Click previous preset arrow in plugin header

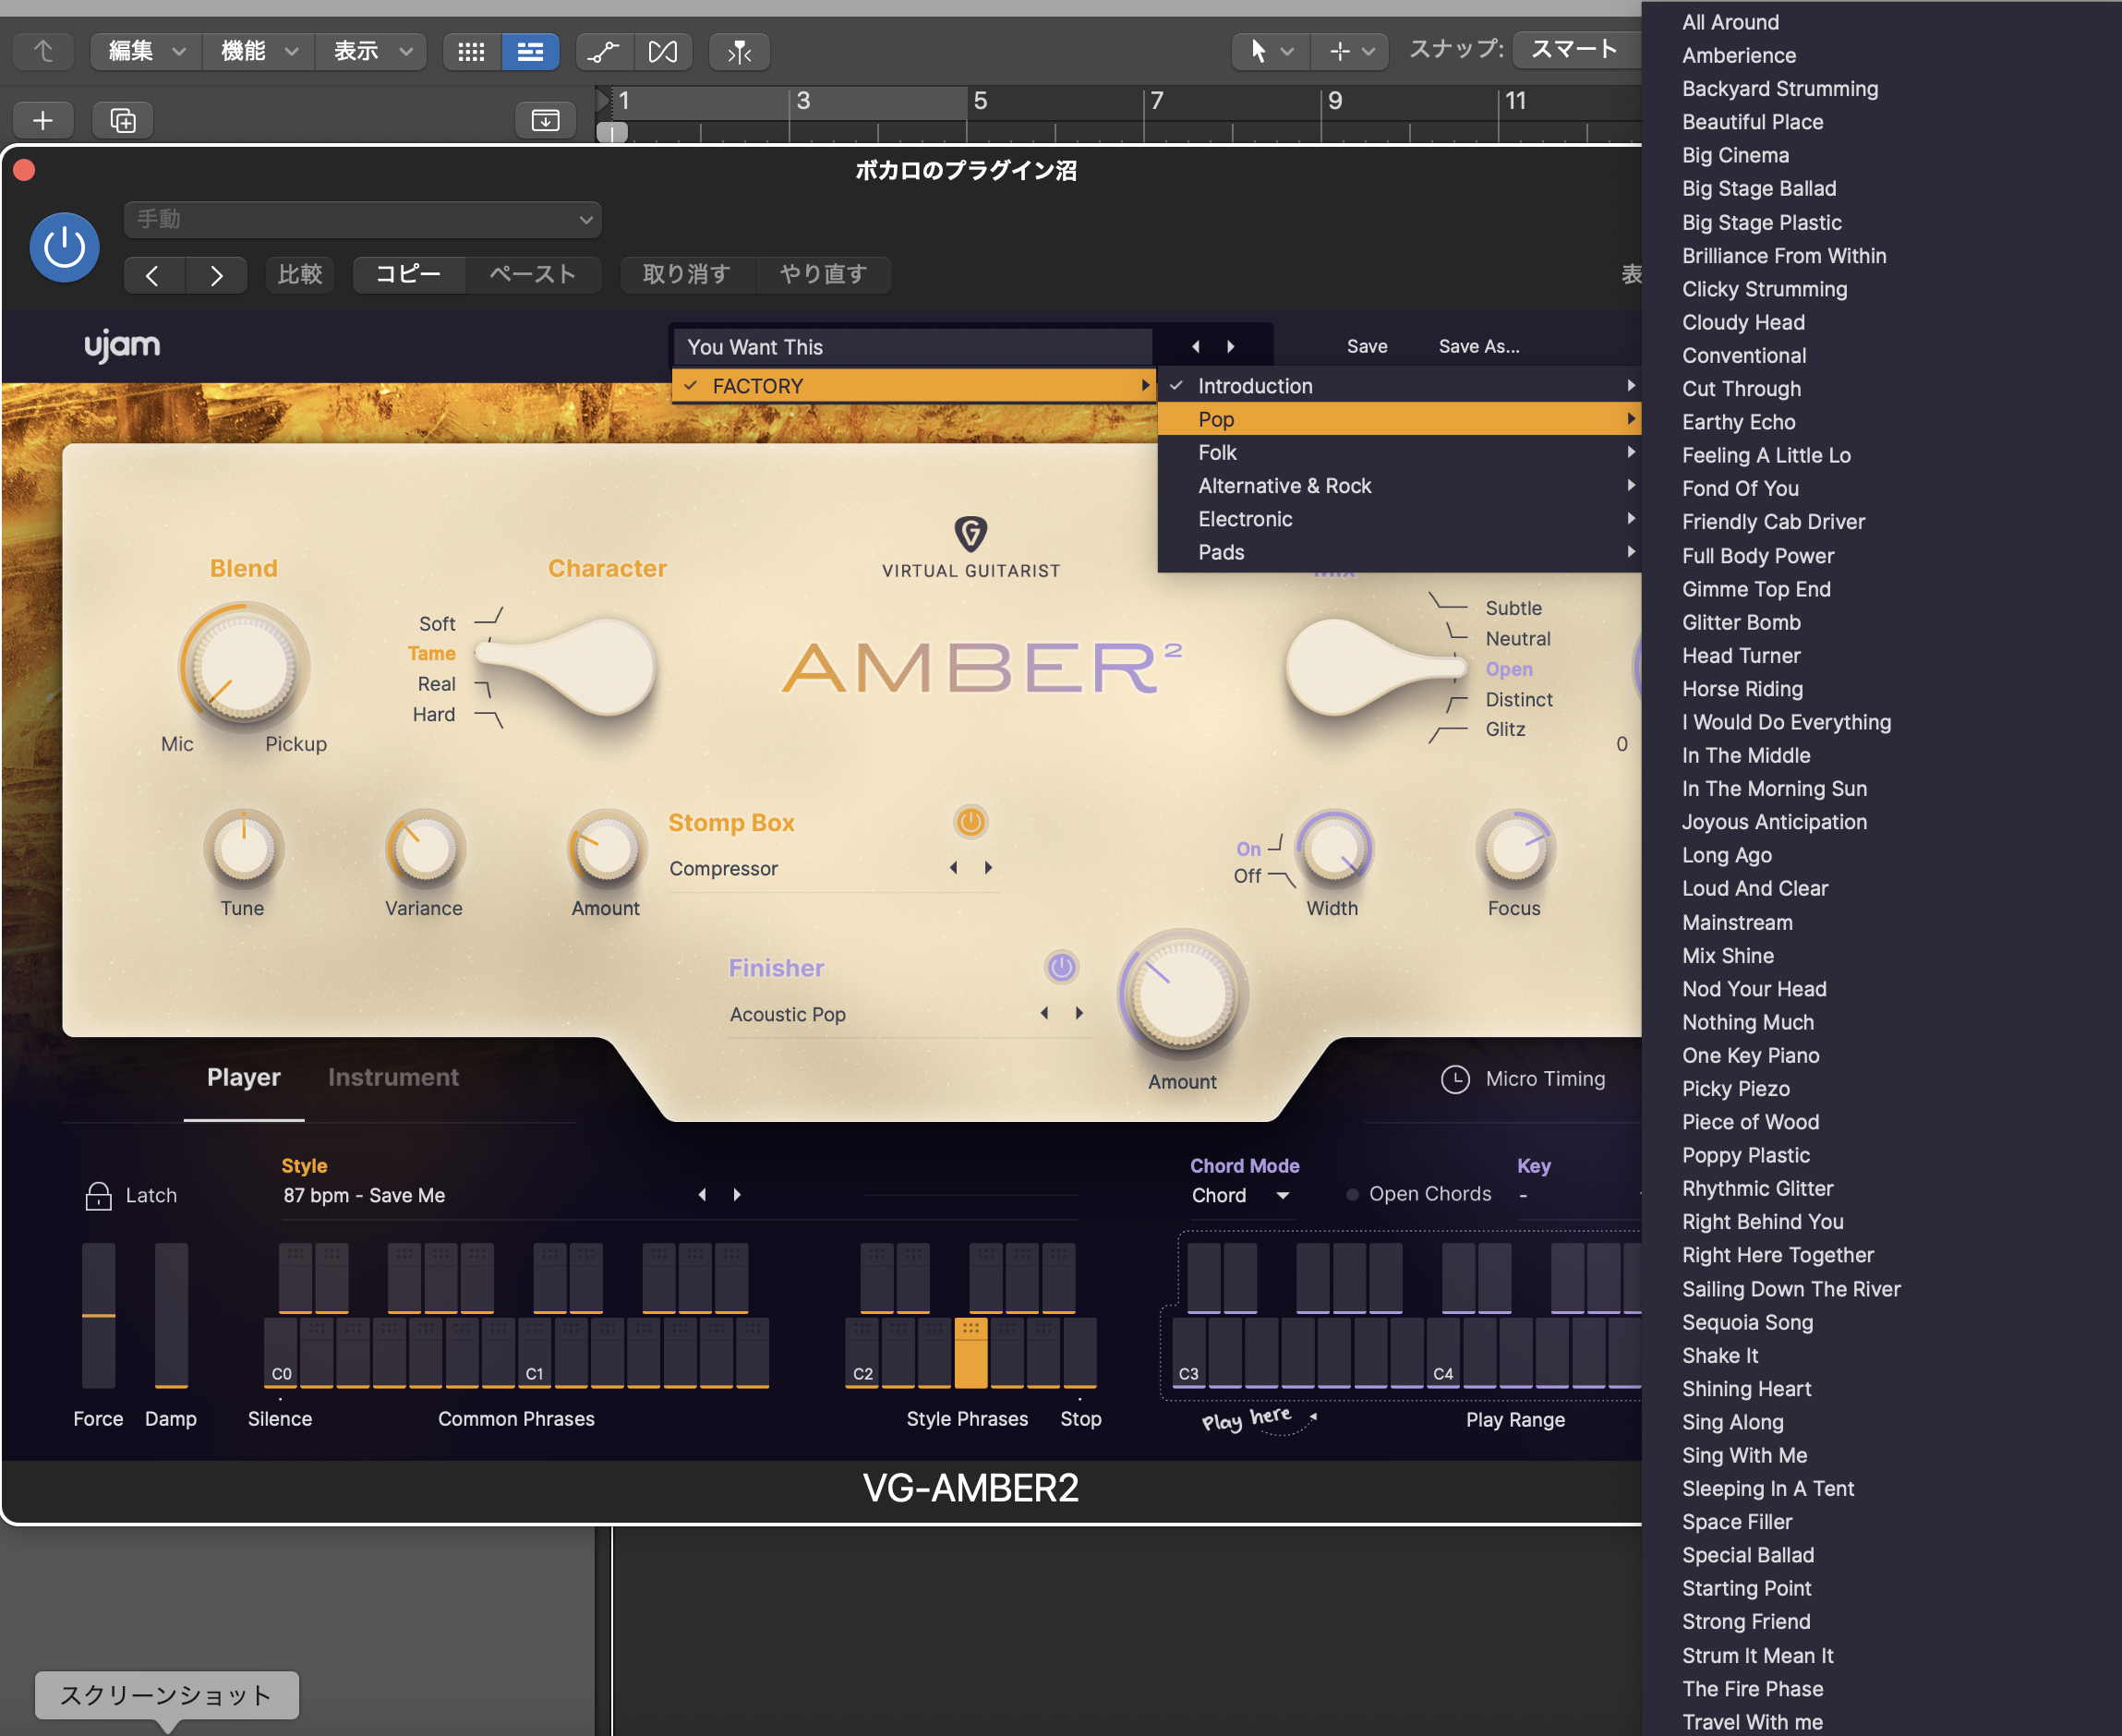coord(153,275)
